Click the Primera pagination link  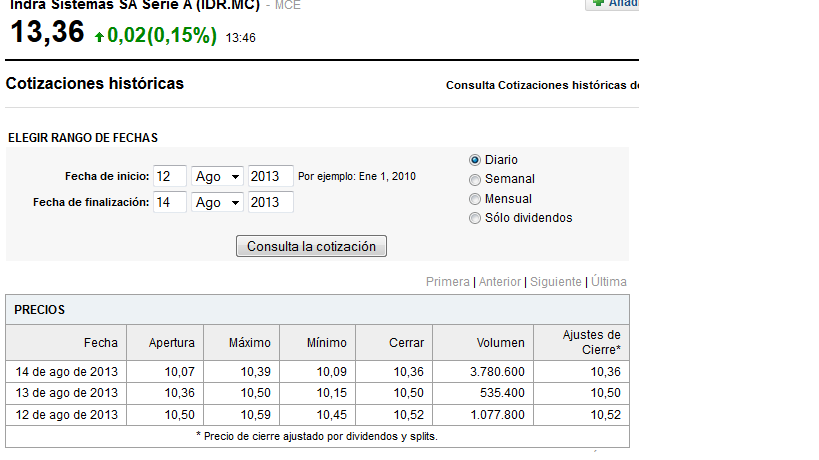pos(448,282)
